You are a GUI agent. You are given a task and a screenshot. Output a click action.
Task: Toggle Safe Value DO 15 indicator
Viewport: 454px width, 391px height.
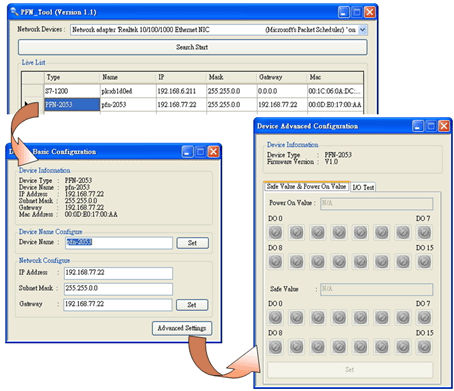[424, 347]
